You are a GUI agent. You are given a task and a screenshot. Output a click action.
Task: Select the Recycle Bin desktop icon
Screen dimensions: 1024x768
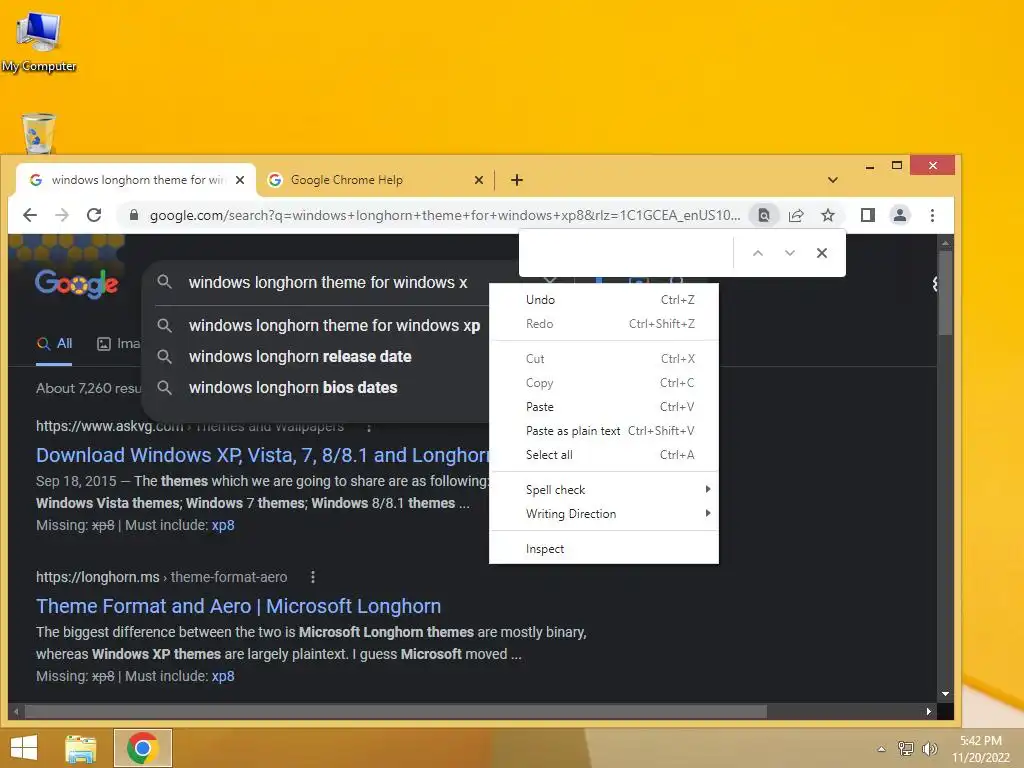(x=39, y=133)
